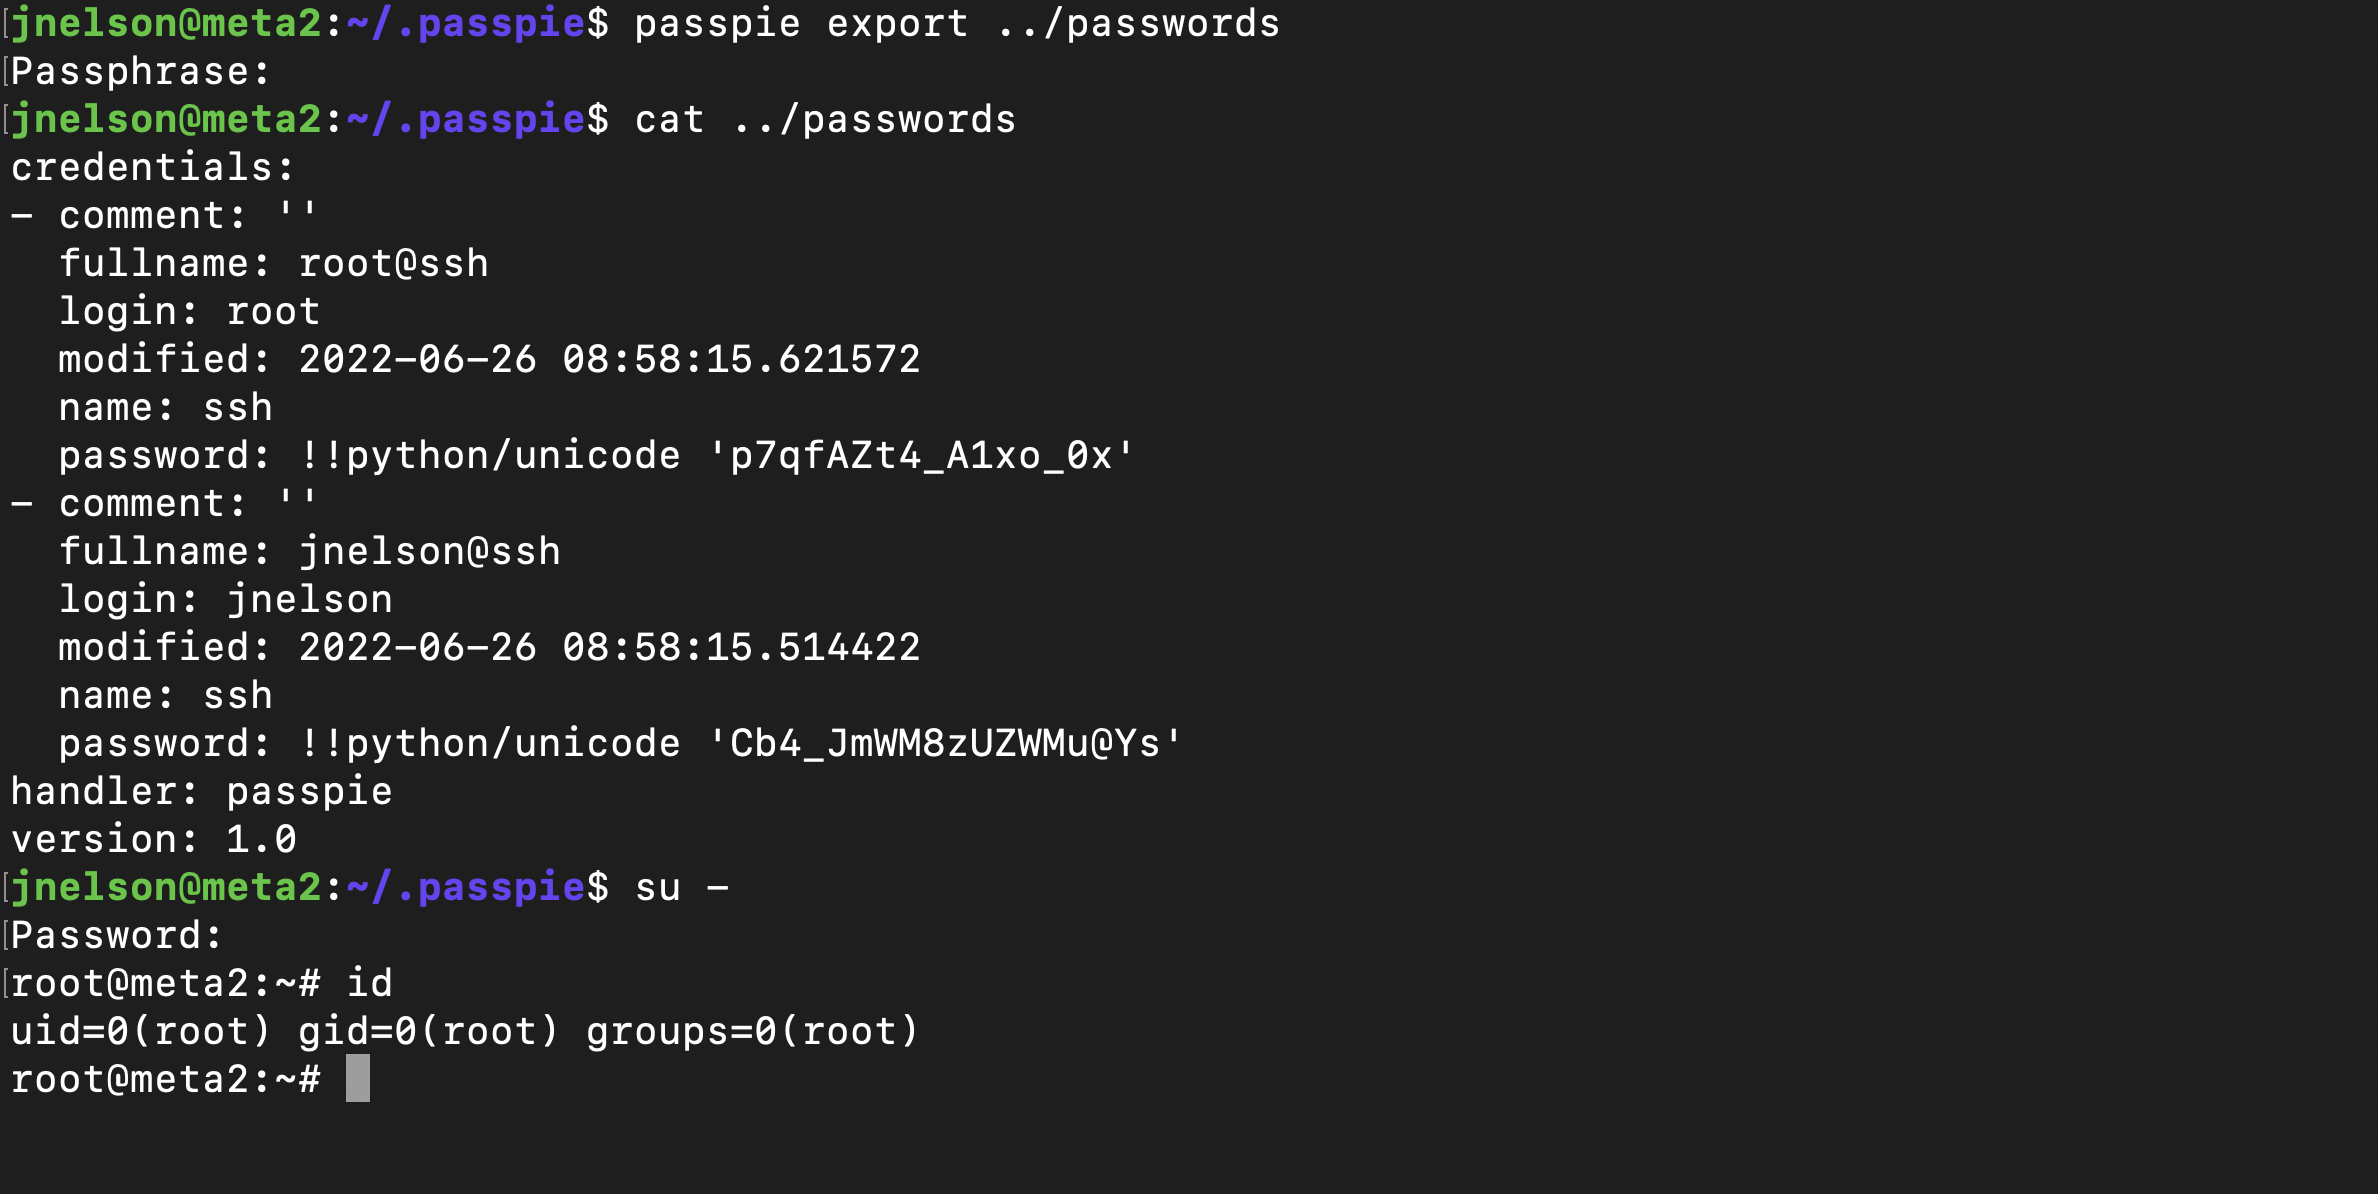The width and height of the screenshot is (2378, 1194).
Task: Click the 'version: 1.0' line
Action: pyautogui.click(x=154, y=840)
